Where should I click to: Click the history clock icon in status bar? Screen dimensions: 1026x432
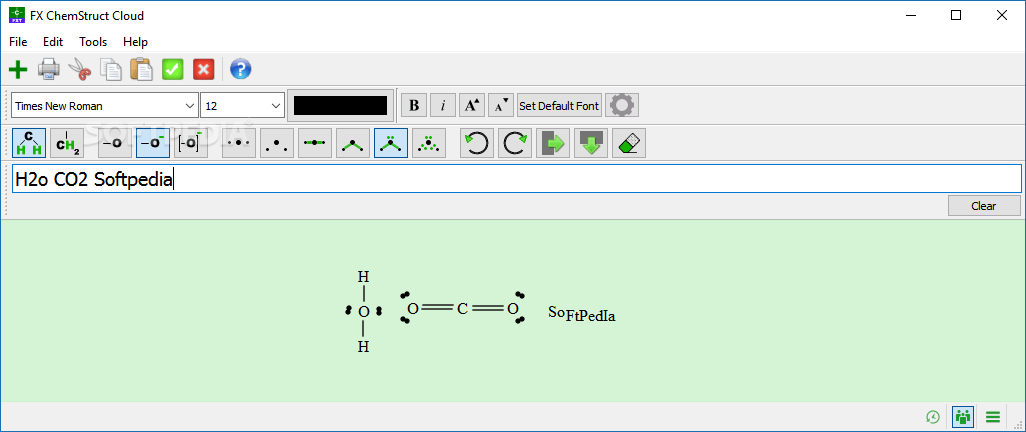coord(932,416)
